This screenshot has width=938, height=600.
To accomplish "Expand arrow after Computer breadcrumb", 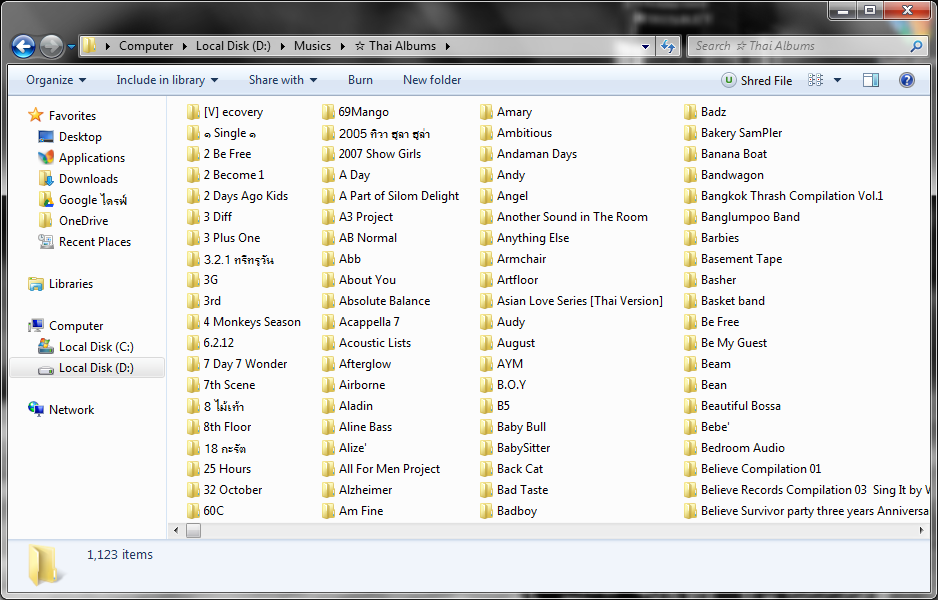I will coord(184,46).
